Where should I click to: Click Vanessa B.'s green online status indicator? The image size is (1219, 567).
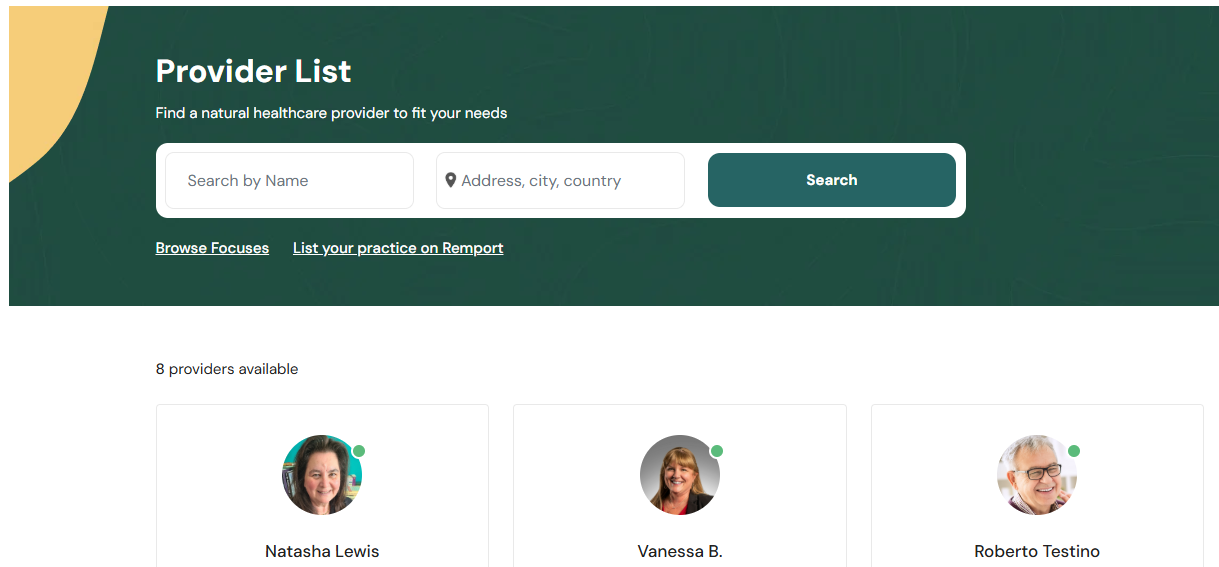pyautogui.click(x=717, y=451)
